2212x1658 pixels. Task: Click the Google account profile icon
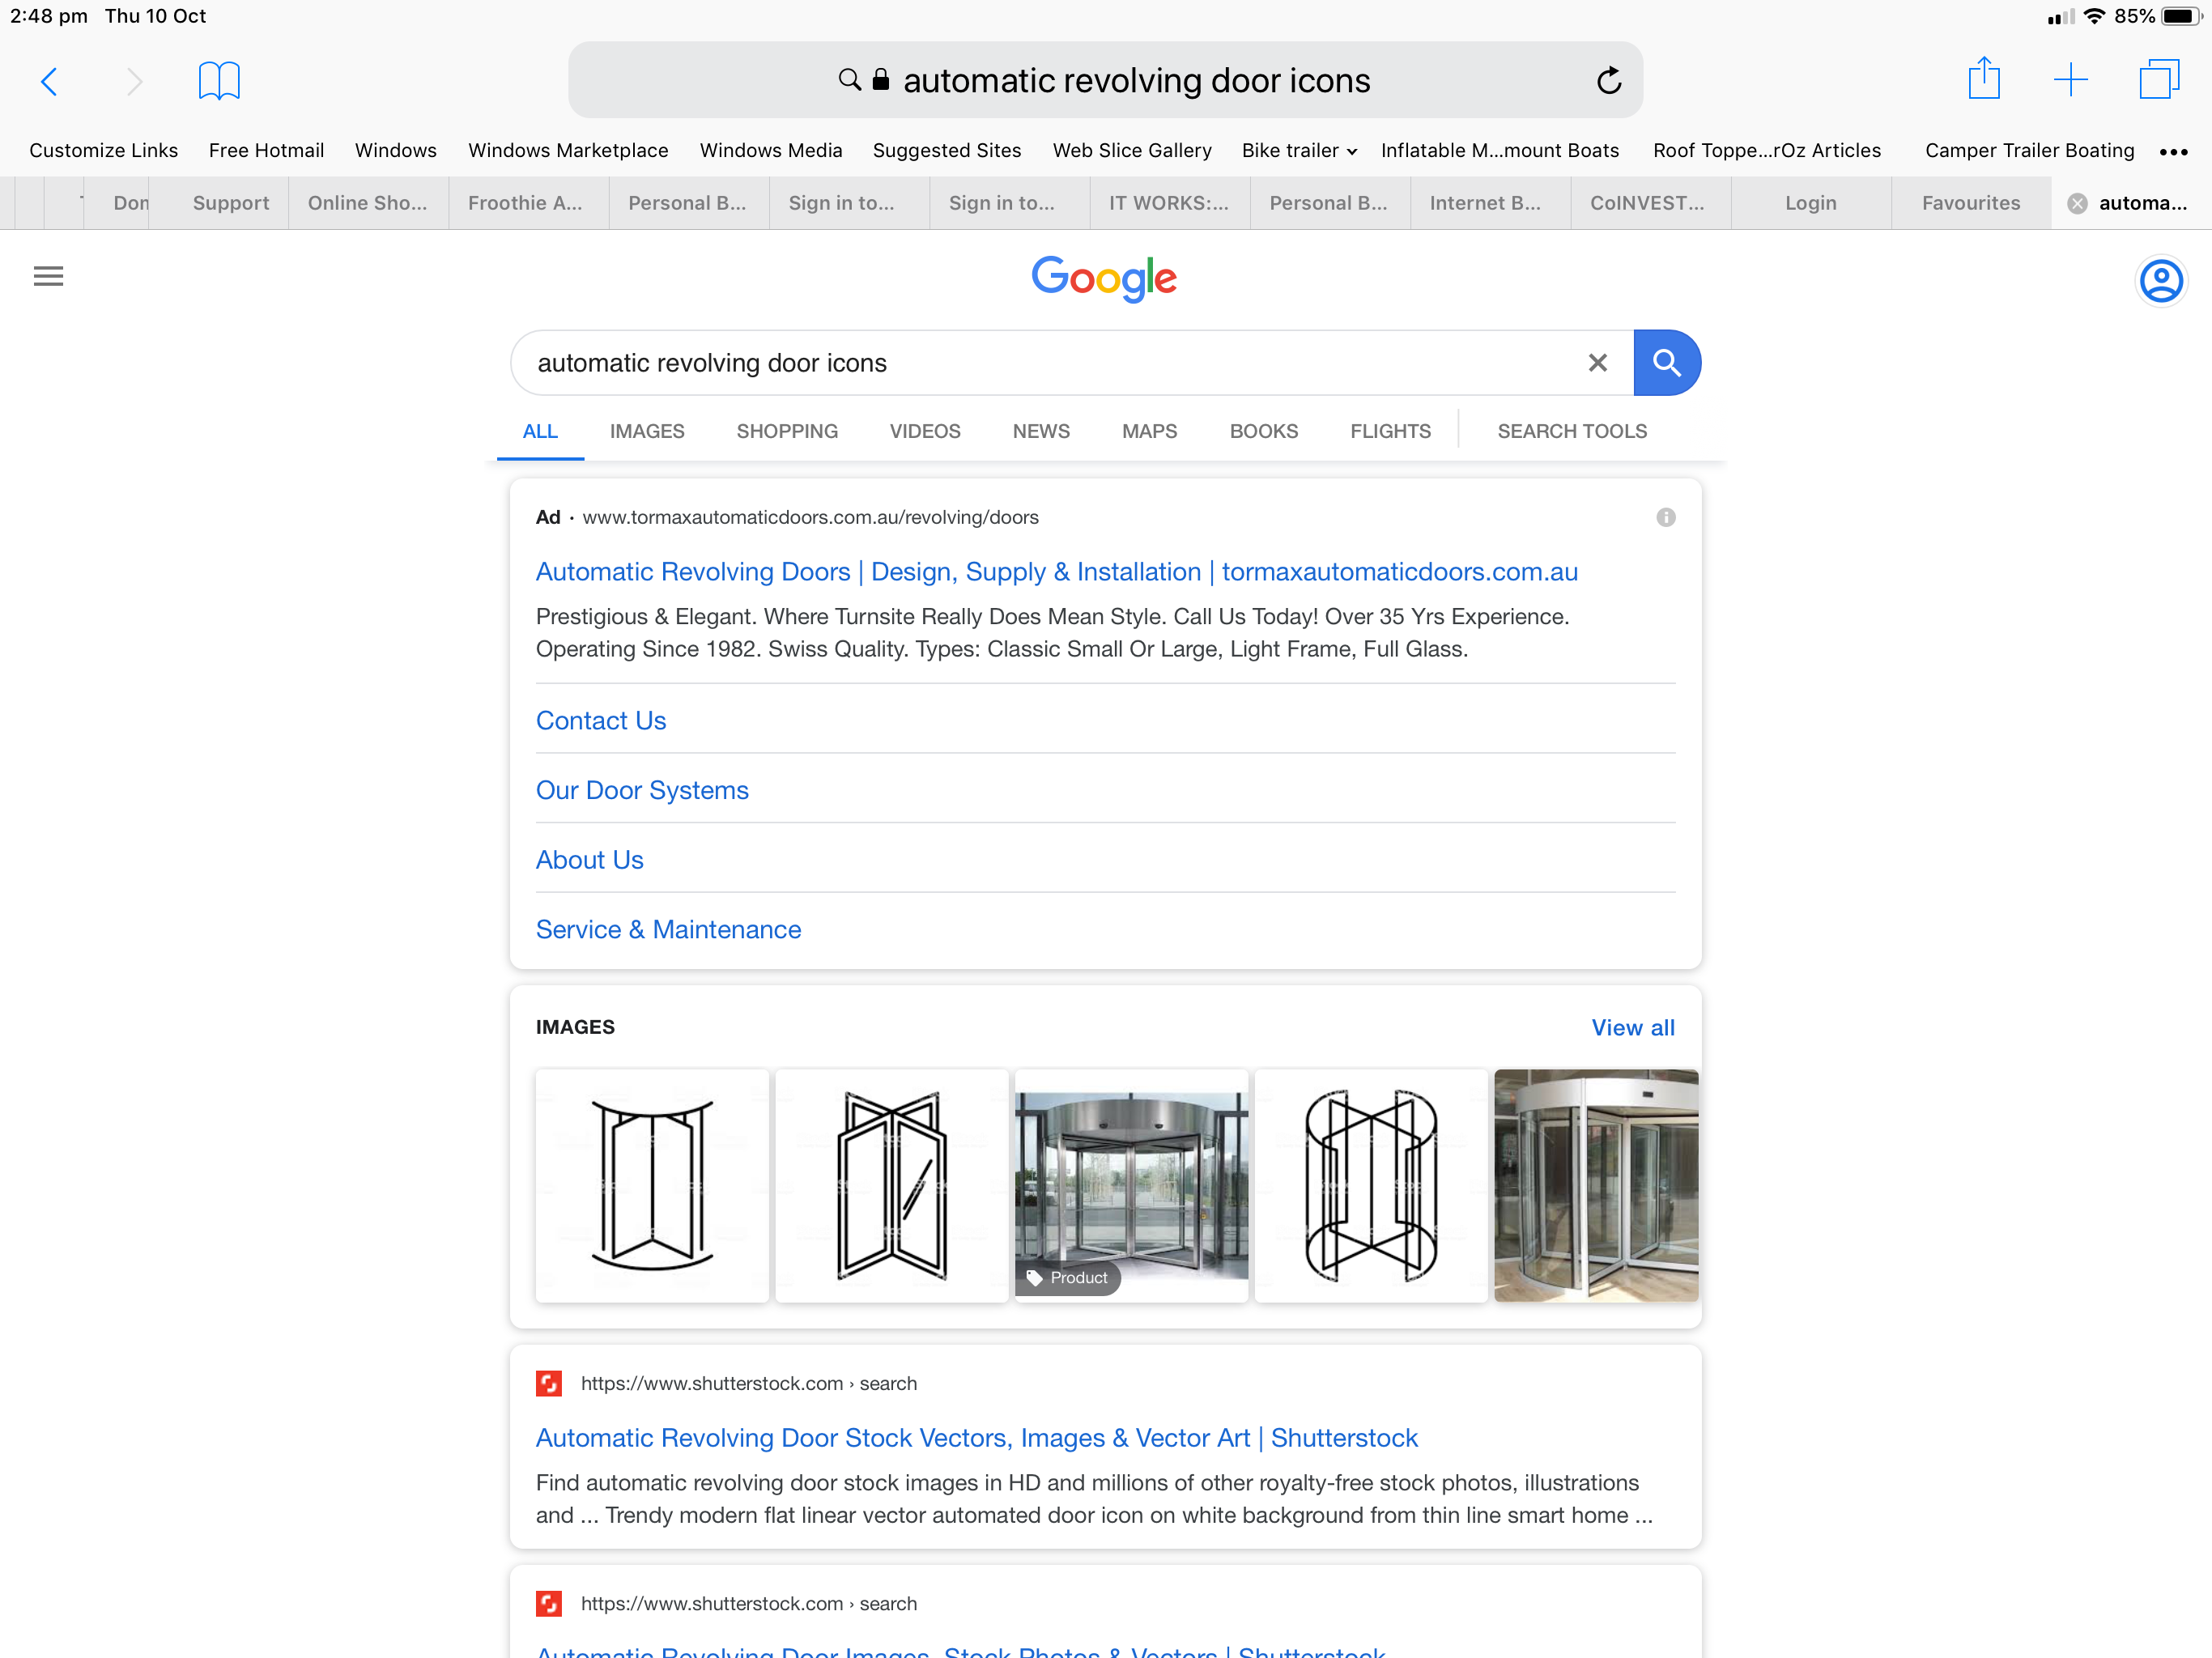(x=2160, y=281)
